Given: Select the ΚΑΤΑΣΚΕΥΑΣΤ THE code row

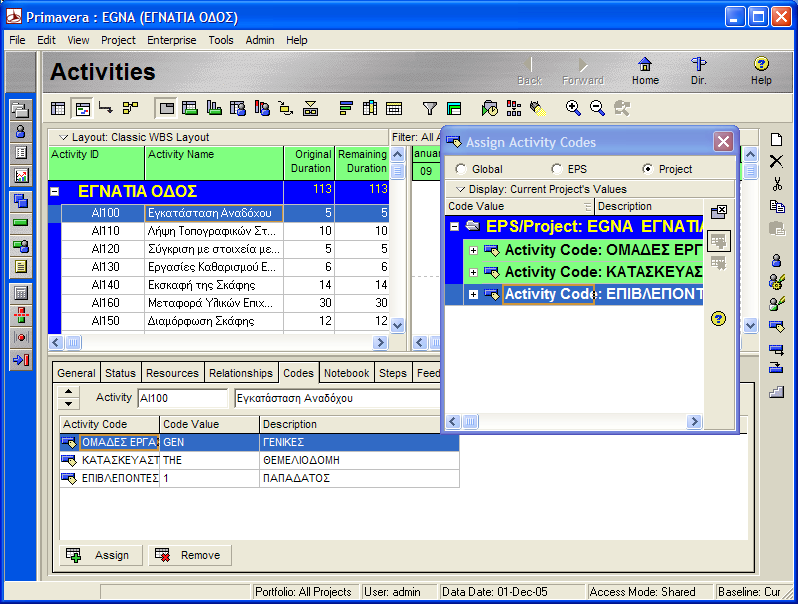Looking at the screenshot, I should point(260,461).
